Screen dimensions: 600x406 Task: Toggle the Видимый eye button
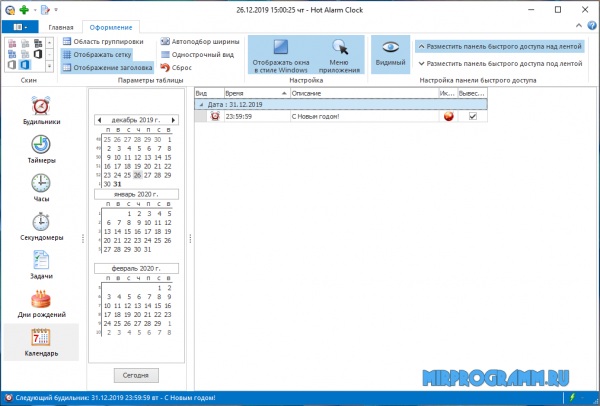point(390,54)
